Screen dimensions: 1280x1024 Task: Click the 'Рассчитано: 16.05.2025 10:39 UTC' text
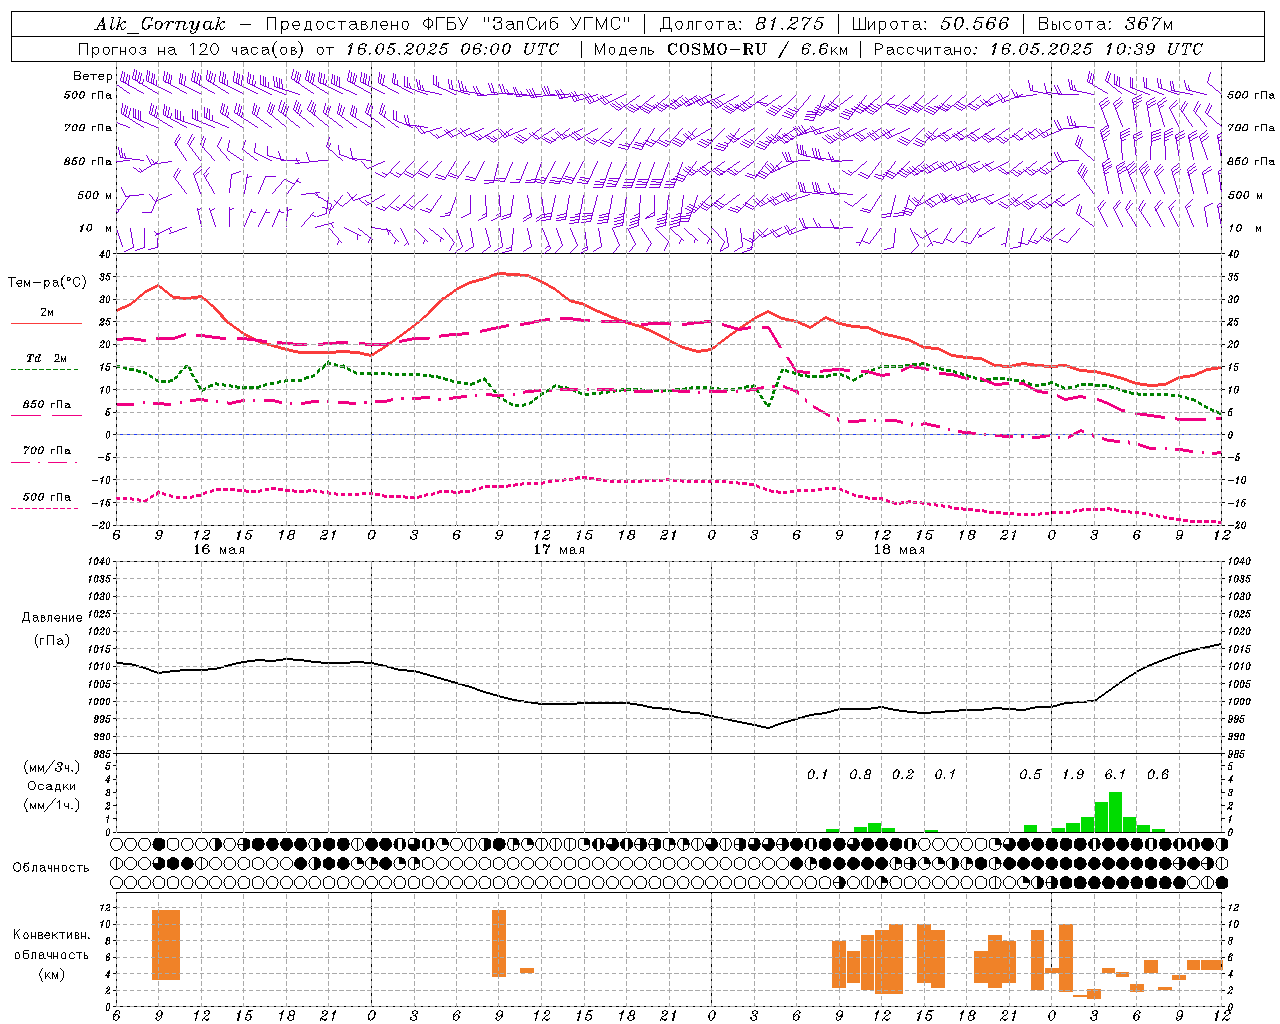point(1038,49)
